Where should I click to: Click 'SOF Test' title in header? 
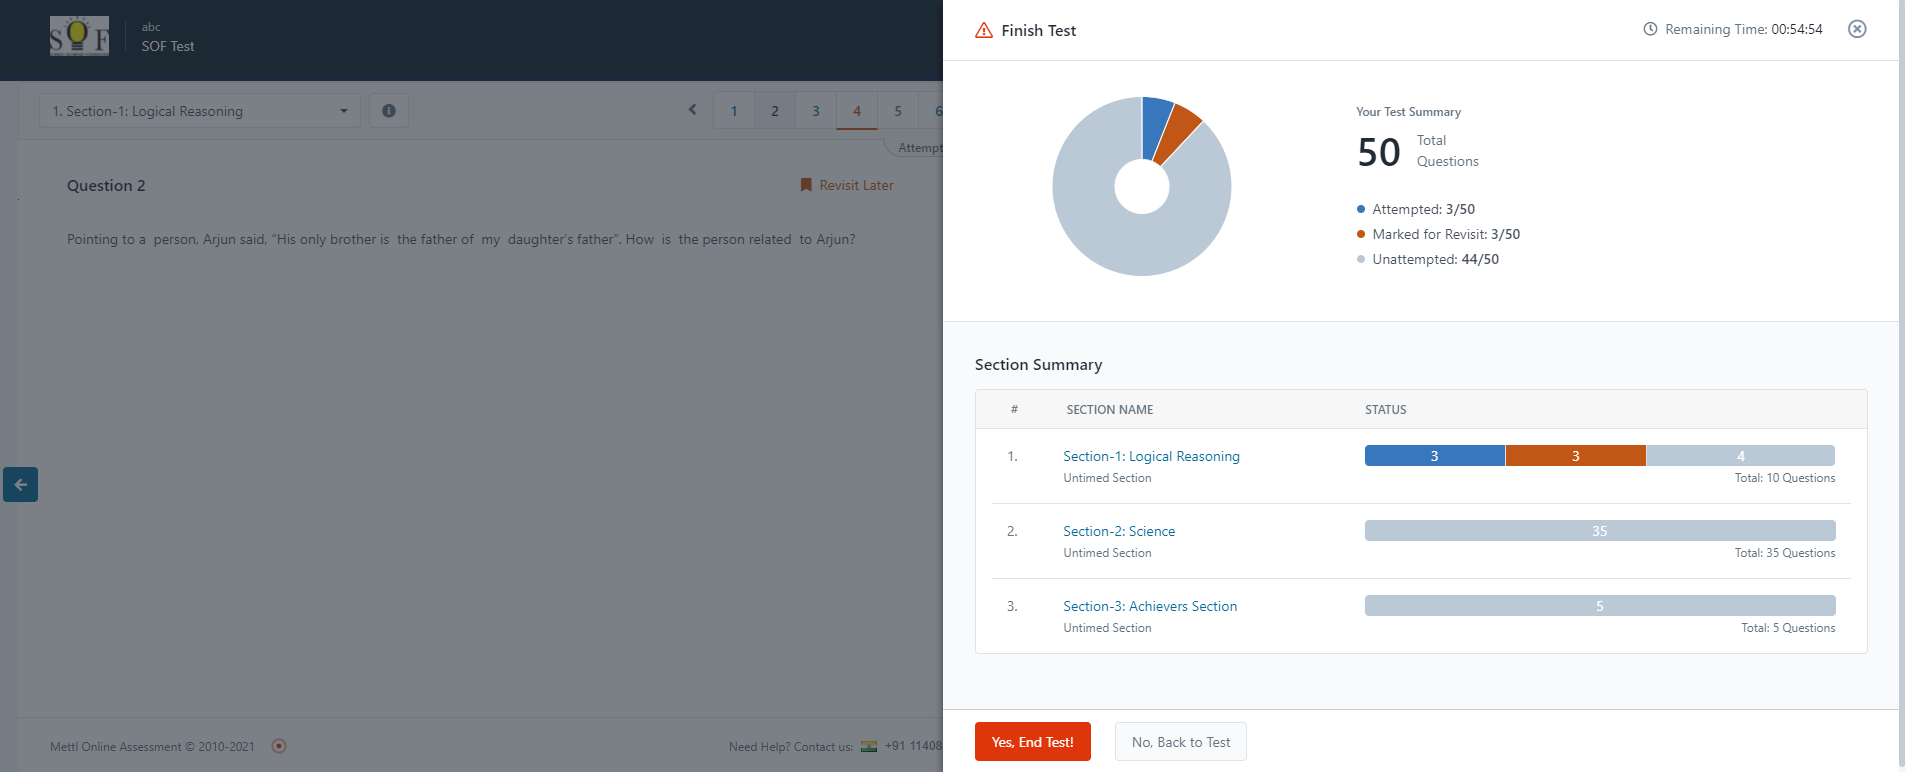click(168, 46)
